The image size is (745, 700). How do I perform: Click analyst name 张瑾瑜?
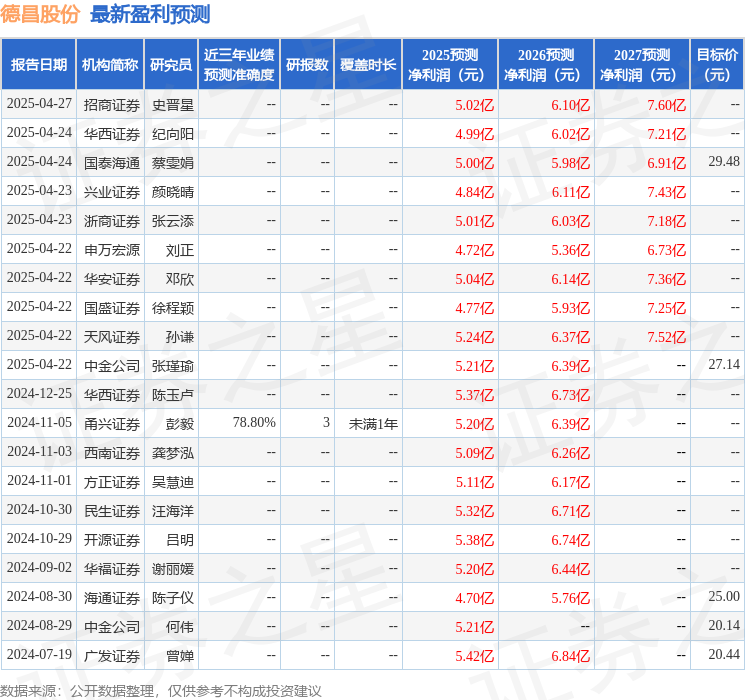tap(173, 366)
